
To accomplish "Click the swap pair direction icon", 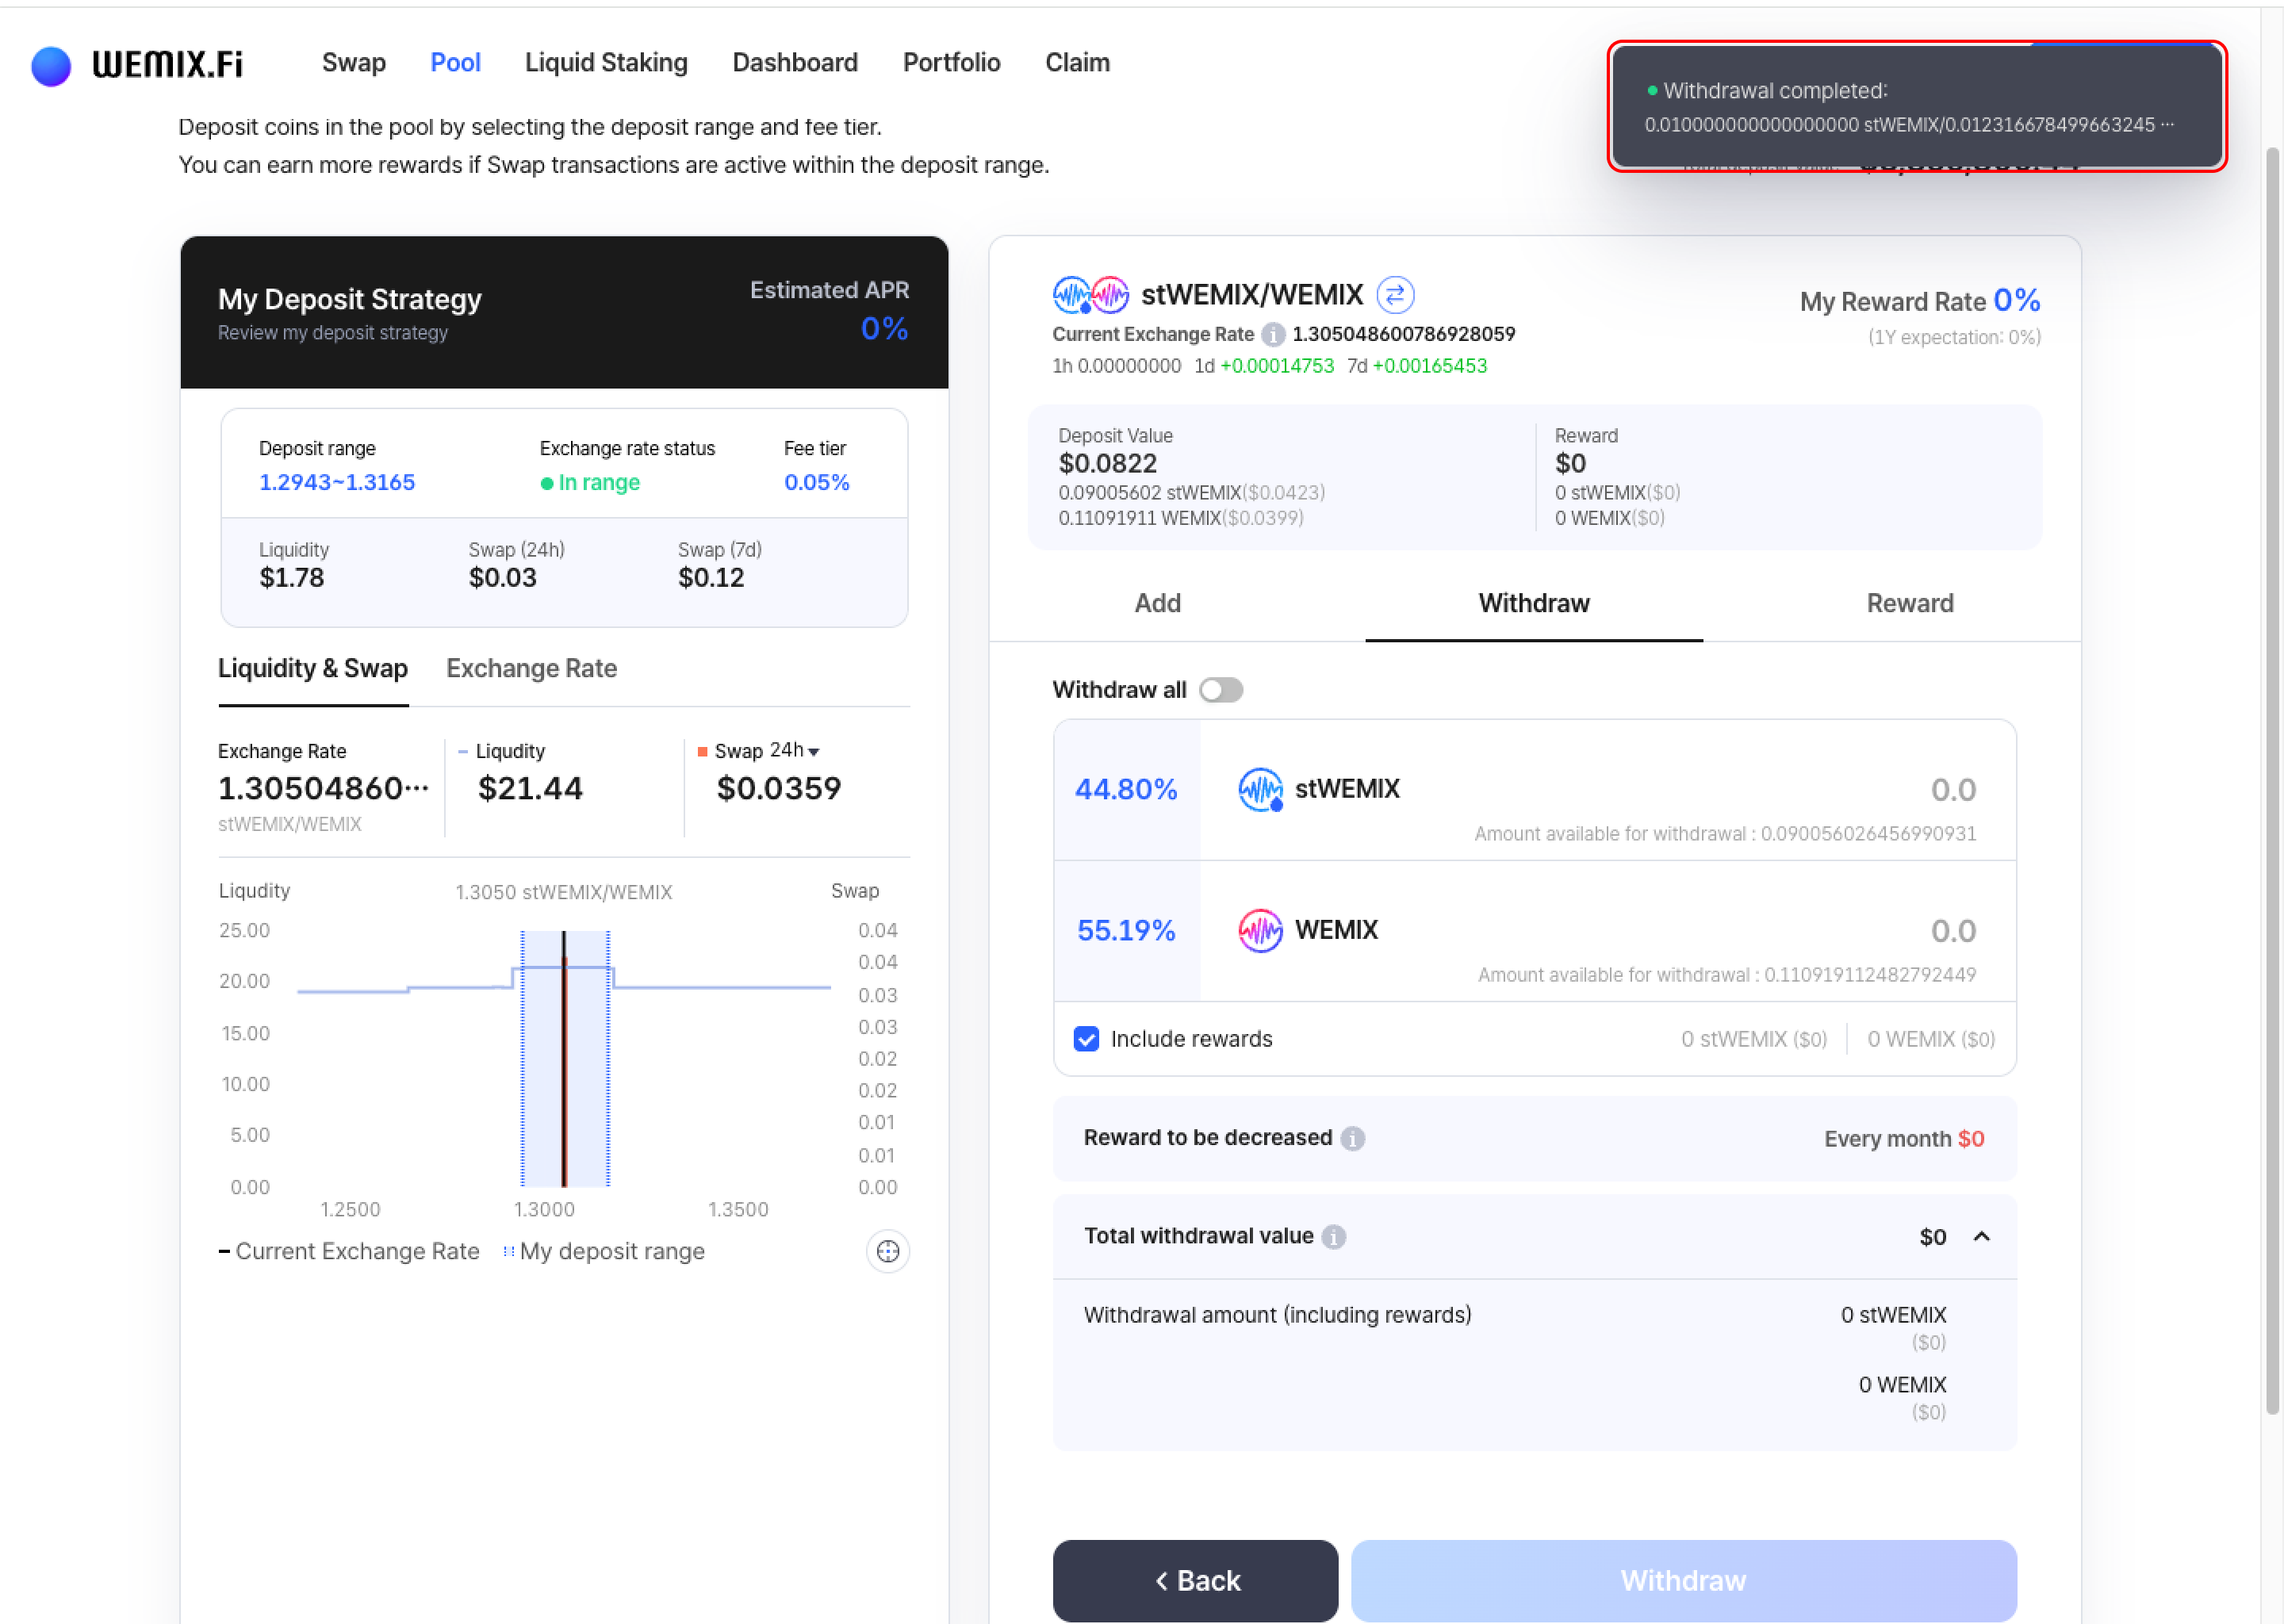I will click(x=1394, y=295).
